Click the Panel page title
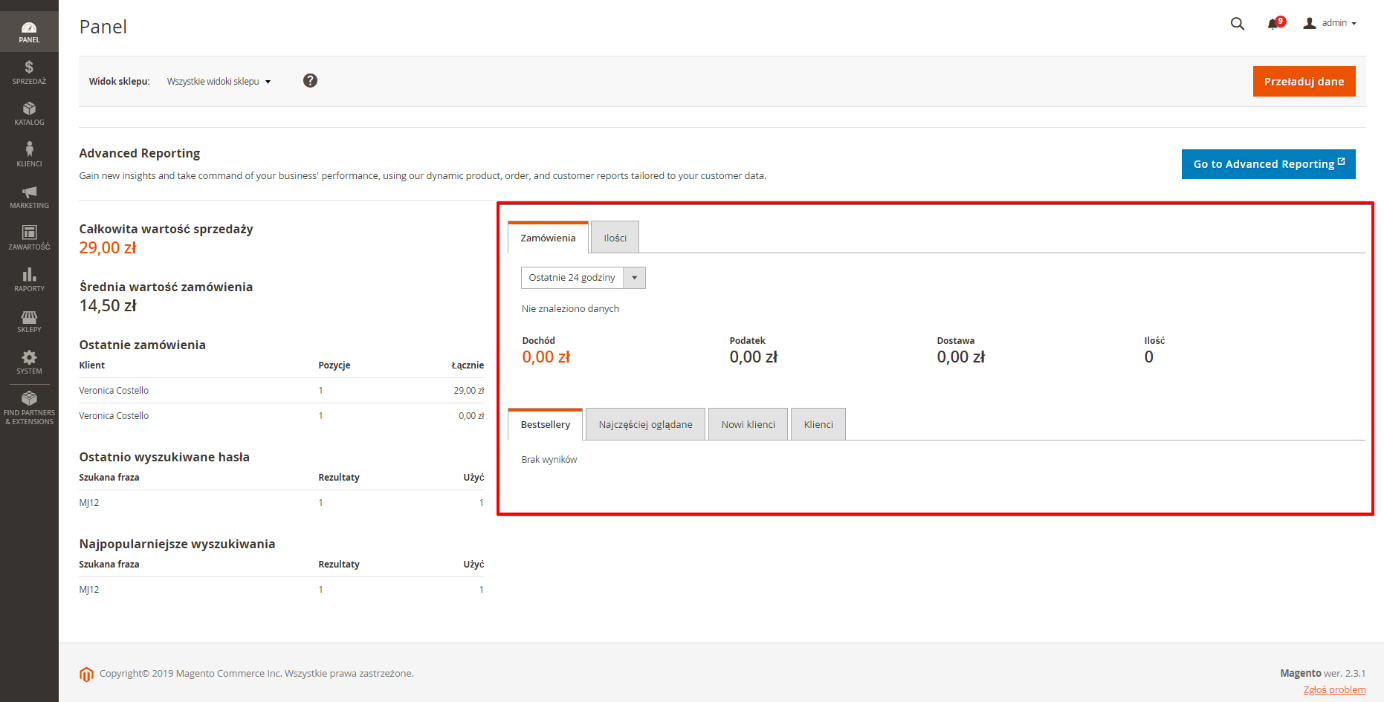Viewport: 1384px width, 702px height. click(x=103, y=27)
